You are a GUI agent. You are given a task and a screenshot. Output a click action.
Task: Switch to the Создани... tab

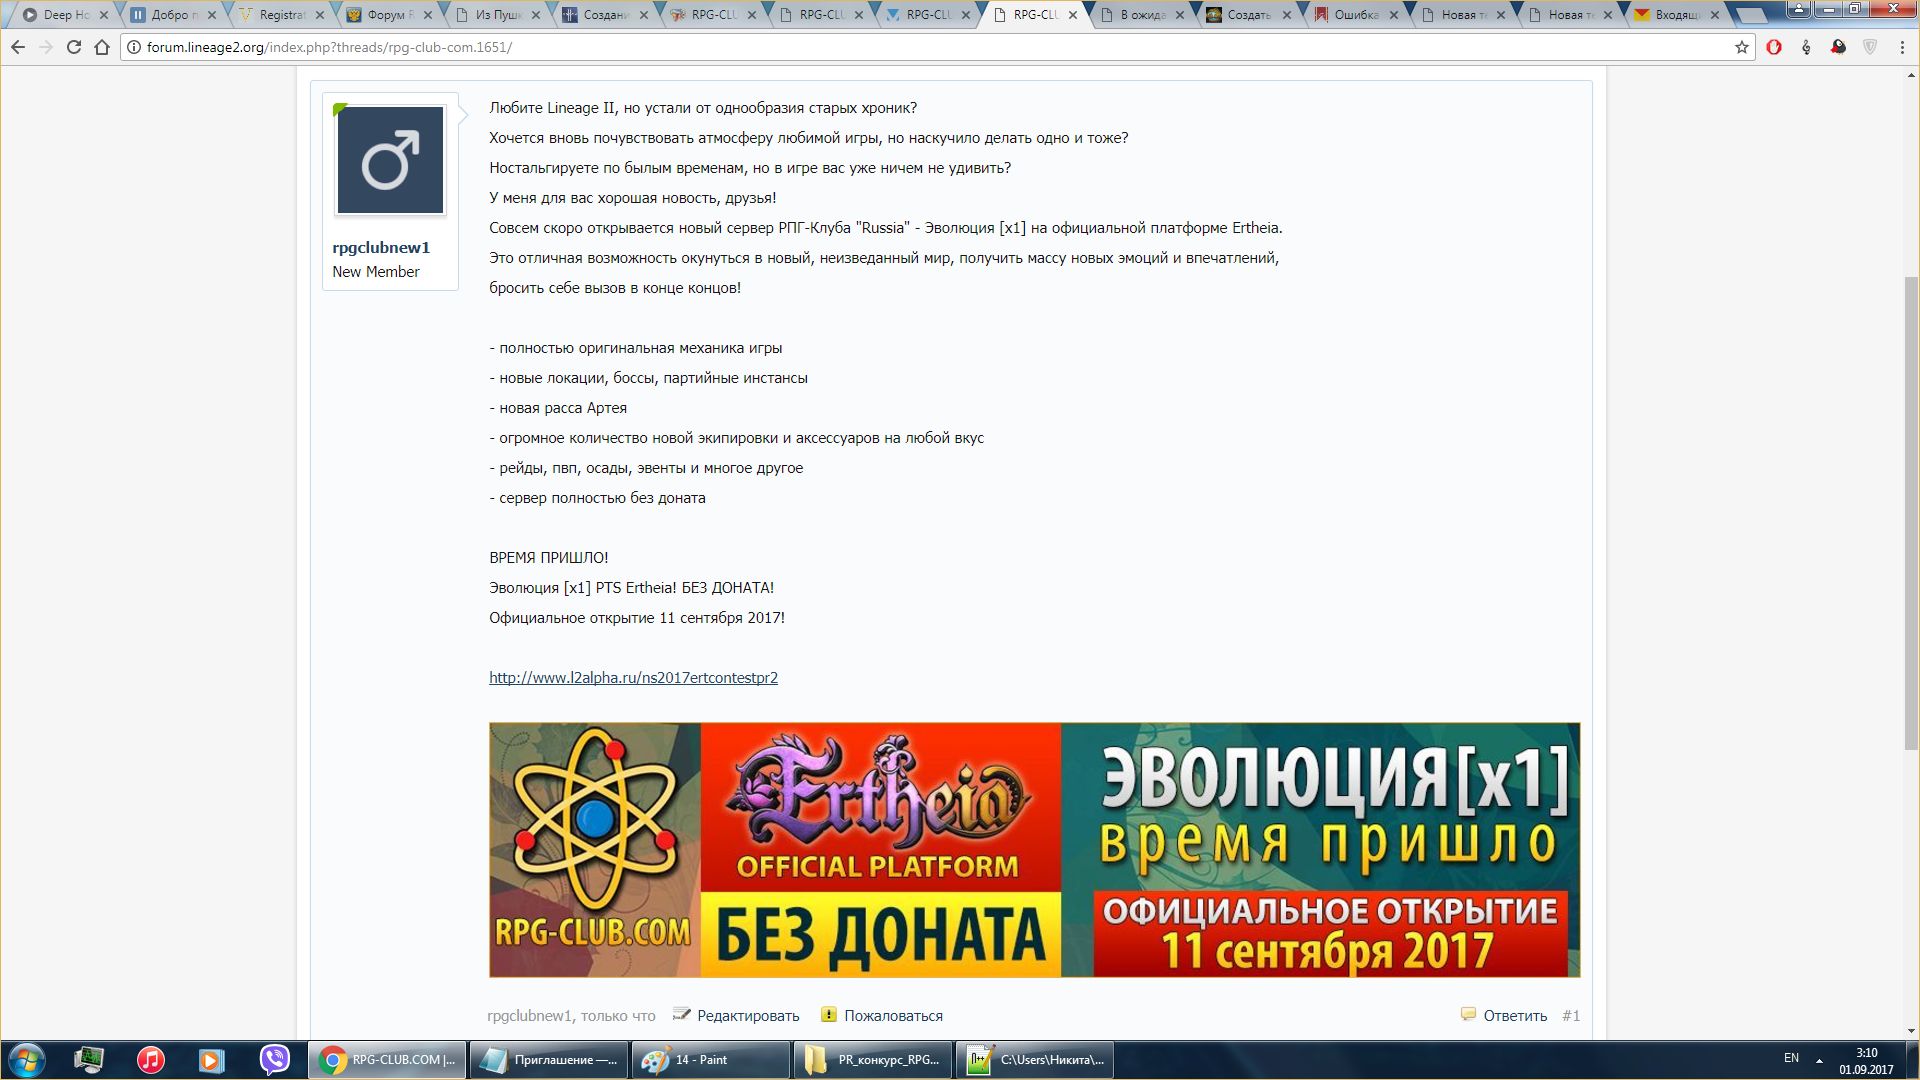604,15
